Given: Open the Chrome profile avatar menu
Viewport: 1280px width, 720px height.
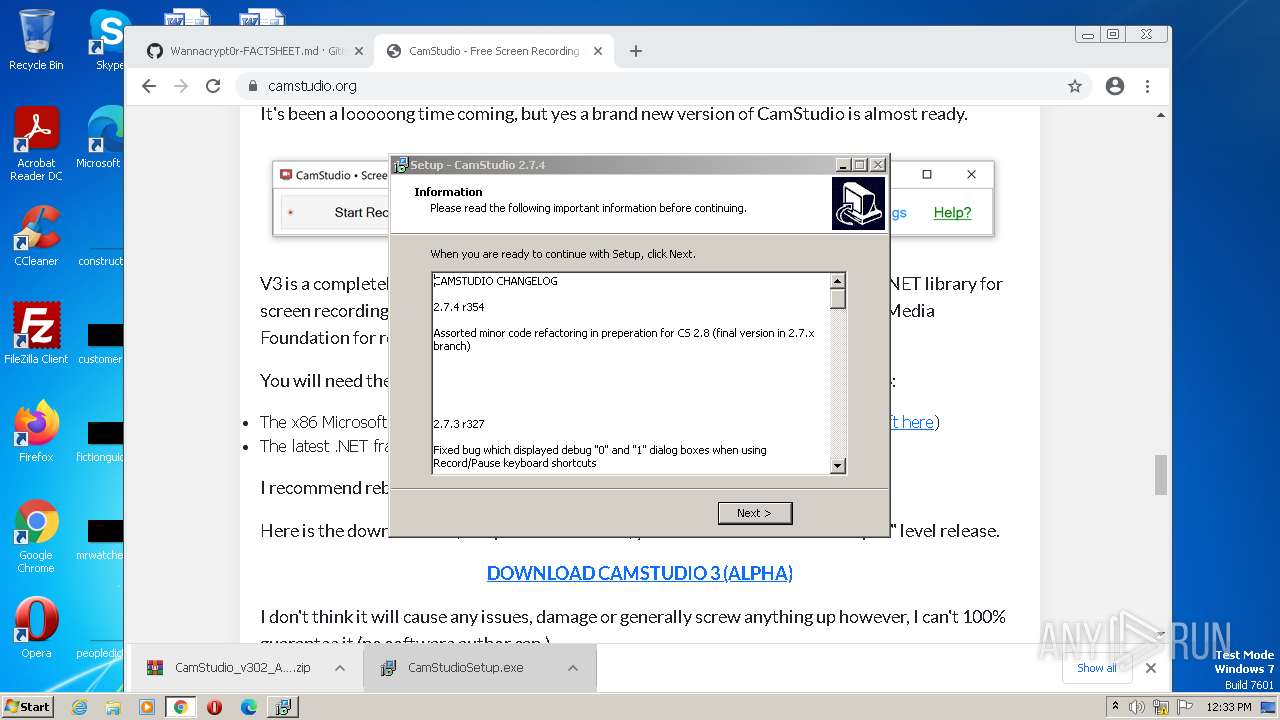Looking at the screenshot, I should point(1115,86).
